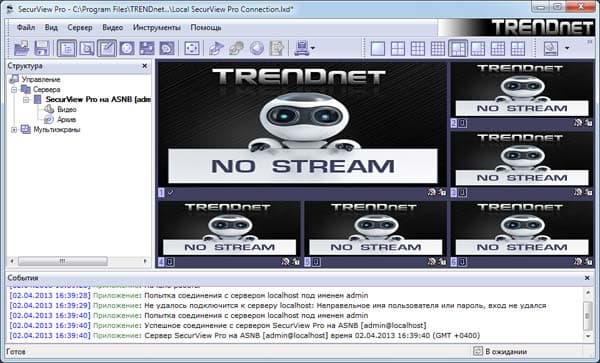Click the rightmost icon on pane 4 bar
Viewport: 600px width, 363px height.
(x=296, y=262)
